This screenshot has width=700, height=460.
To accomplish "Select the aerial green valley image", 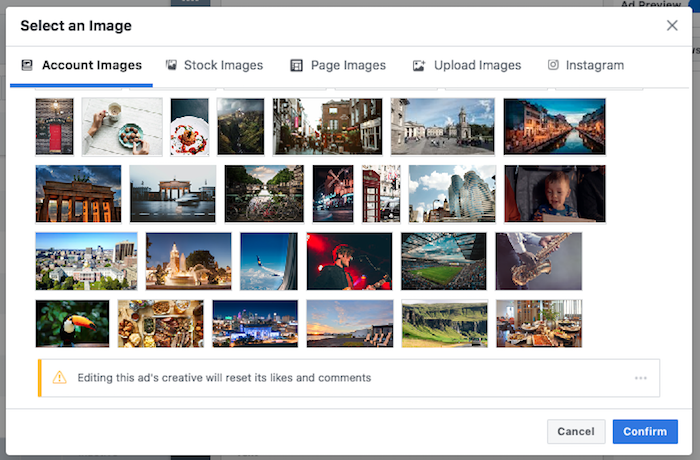I will 241,126.
